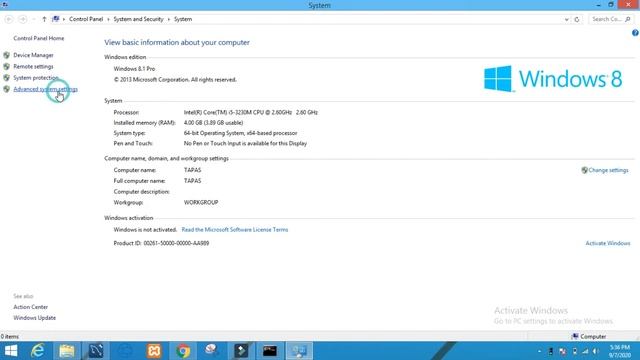Click the Forward navigation arrow

pos(23,19)
